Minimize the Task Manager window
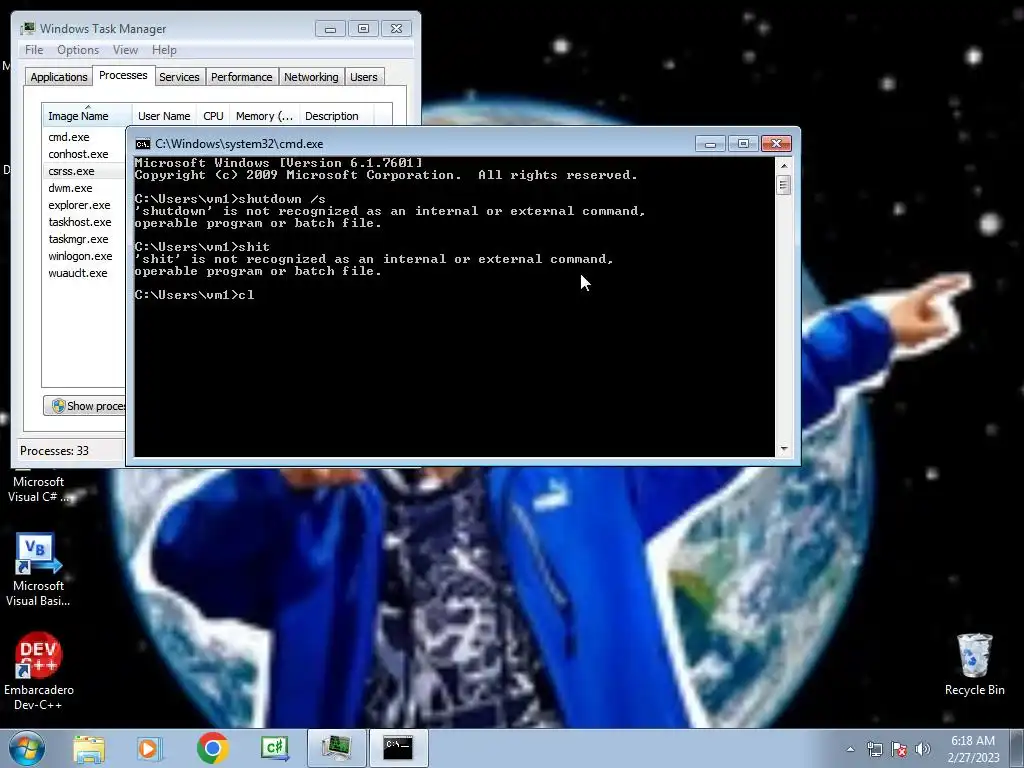The width and height of the screenshot is (1024, 768). pyautogui.click(x=330, y=29)
